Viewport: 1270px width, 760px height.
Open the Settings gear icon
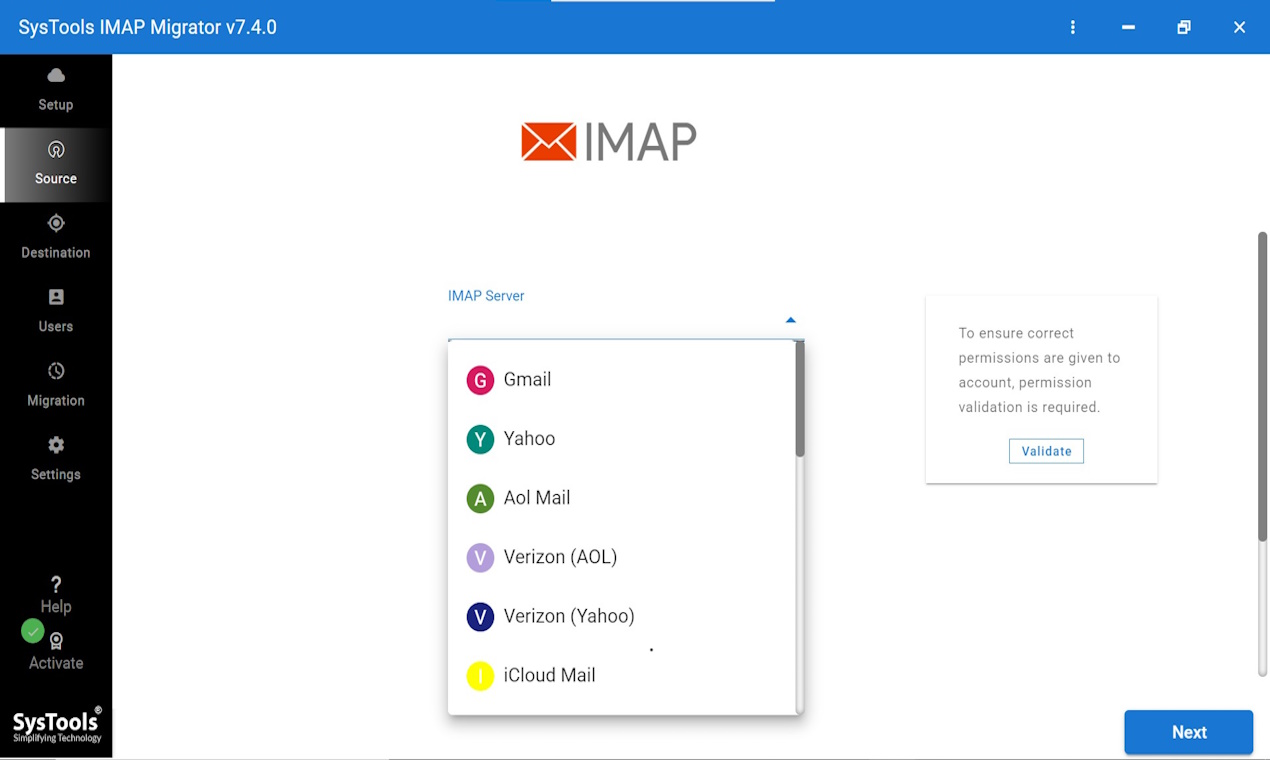55,446
